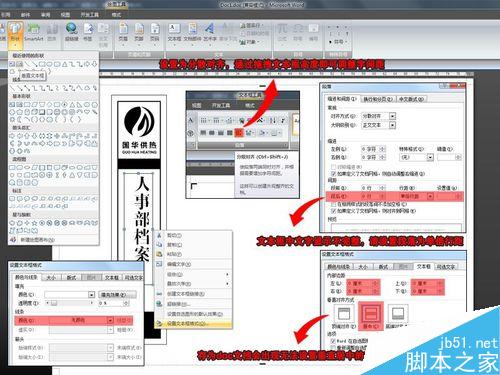Toggle auto-adjust right indent for document grid checkbox
500x375 pixels.
click(x=333, y=174)
